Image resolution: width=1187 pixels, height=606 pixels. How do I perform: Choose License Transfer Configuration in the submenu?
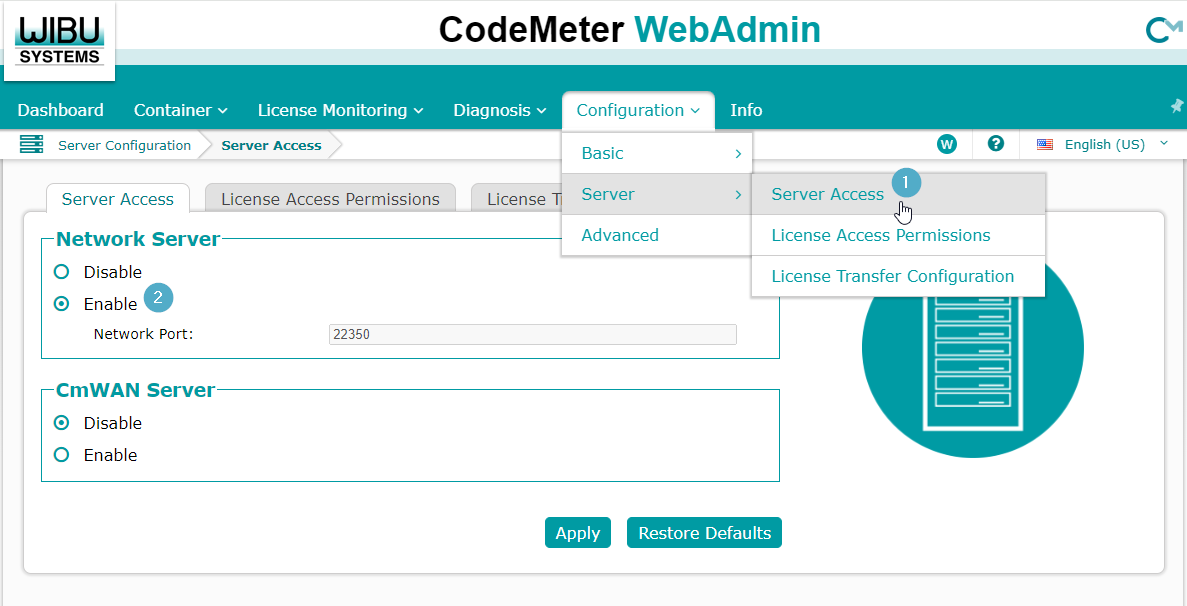[898, 276]
